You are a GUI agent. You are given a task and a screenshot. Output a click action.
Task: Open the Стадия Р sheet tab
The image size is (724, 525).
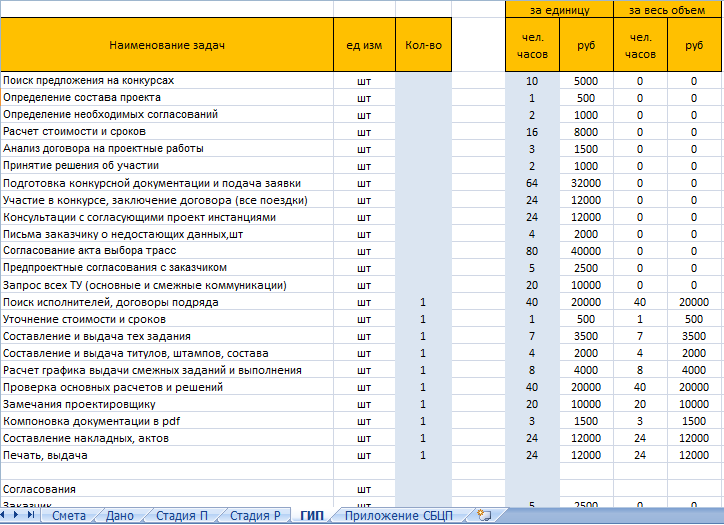click(255, 515)
